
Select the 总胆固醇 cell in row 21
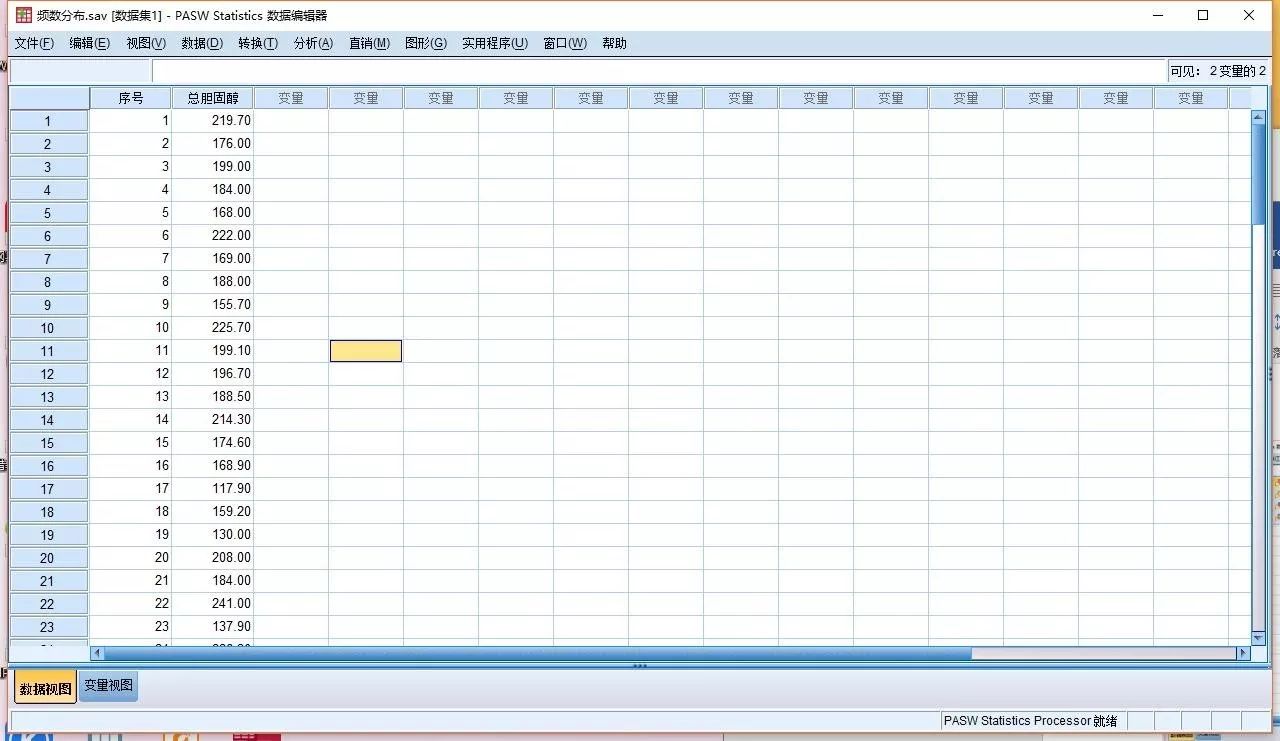coord(212,580)
